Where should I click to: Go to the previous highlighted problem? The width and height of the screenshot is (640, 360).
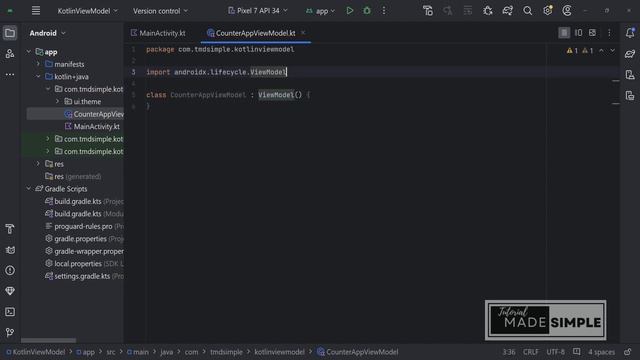tap(601, 51)
